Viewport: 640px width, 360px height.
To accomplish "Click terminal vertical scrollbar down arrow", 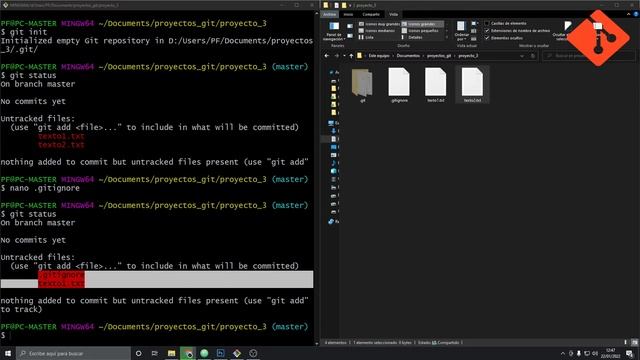I will (317, 344).
